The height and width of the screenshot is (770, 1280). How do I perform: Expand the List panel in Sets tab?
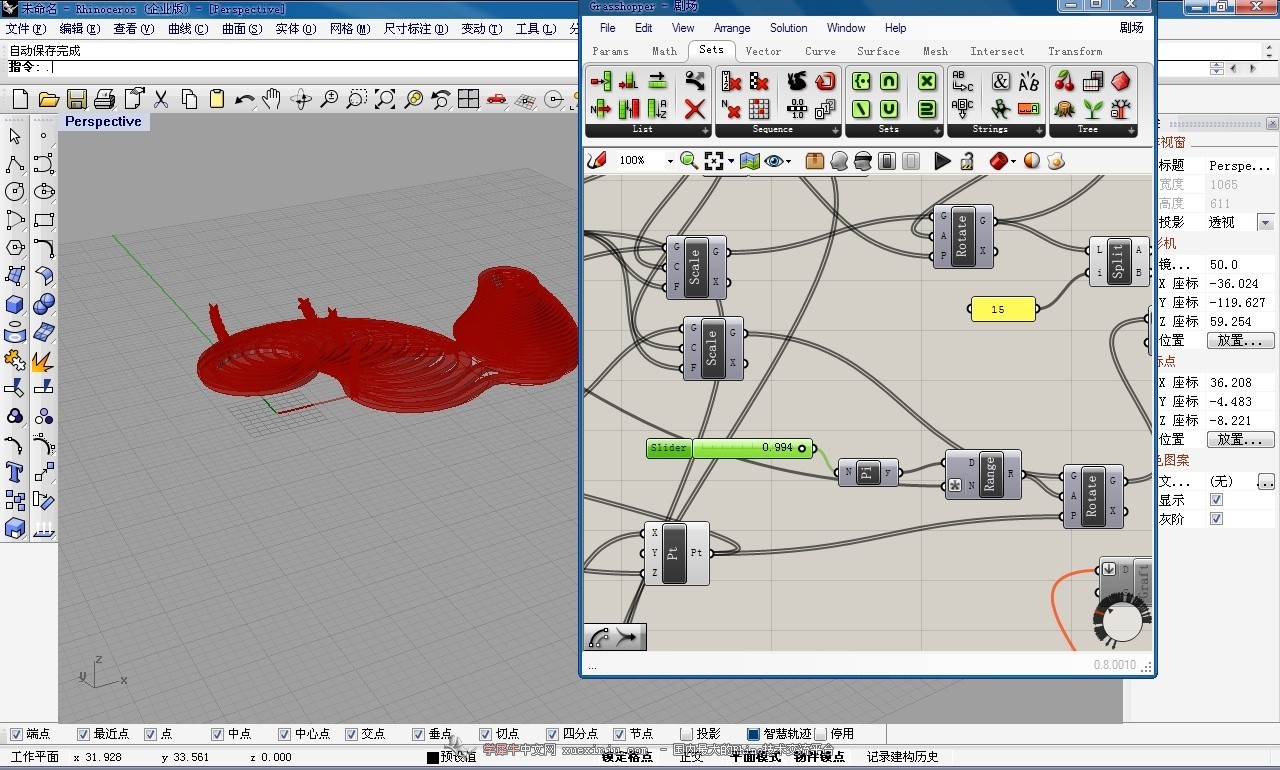pyautogui.click(x=705, y=131)
